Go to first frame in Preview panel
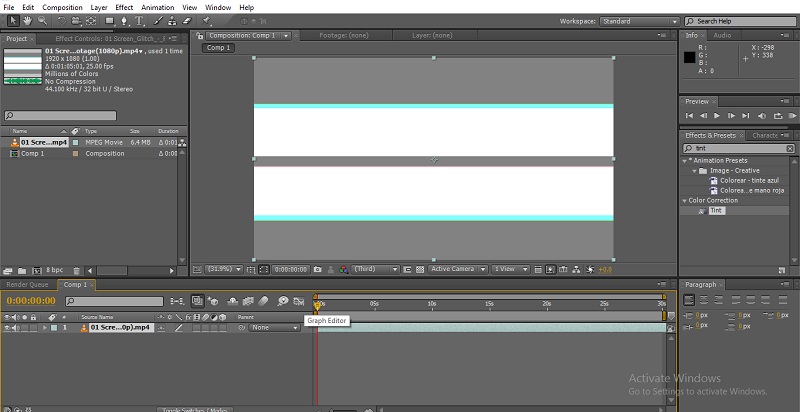 pyautogui.click(x=689, y=116)
